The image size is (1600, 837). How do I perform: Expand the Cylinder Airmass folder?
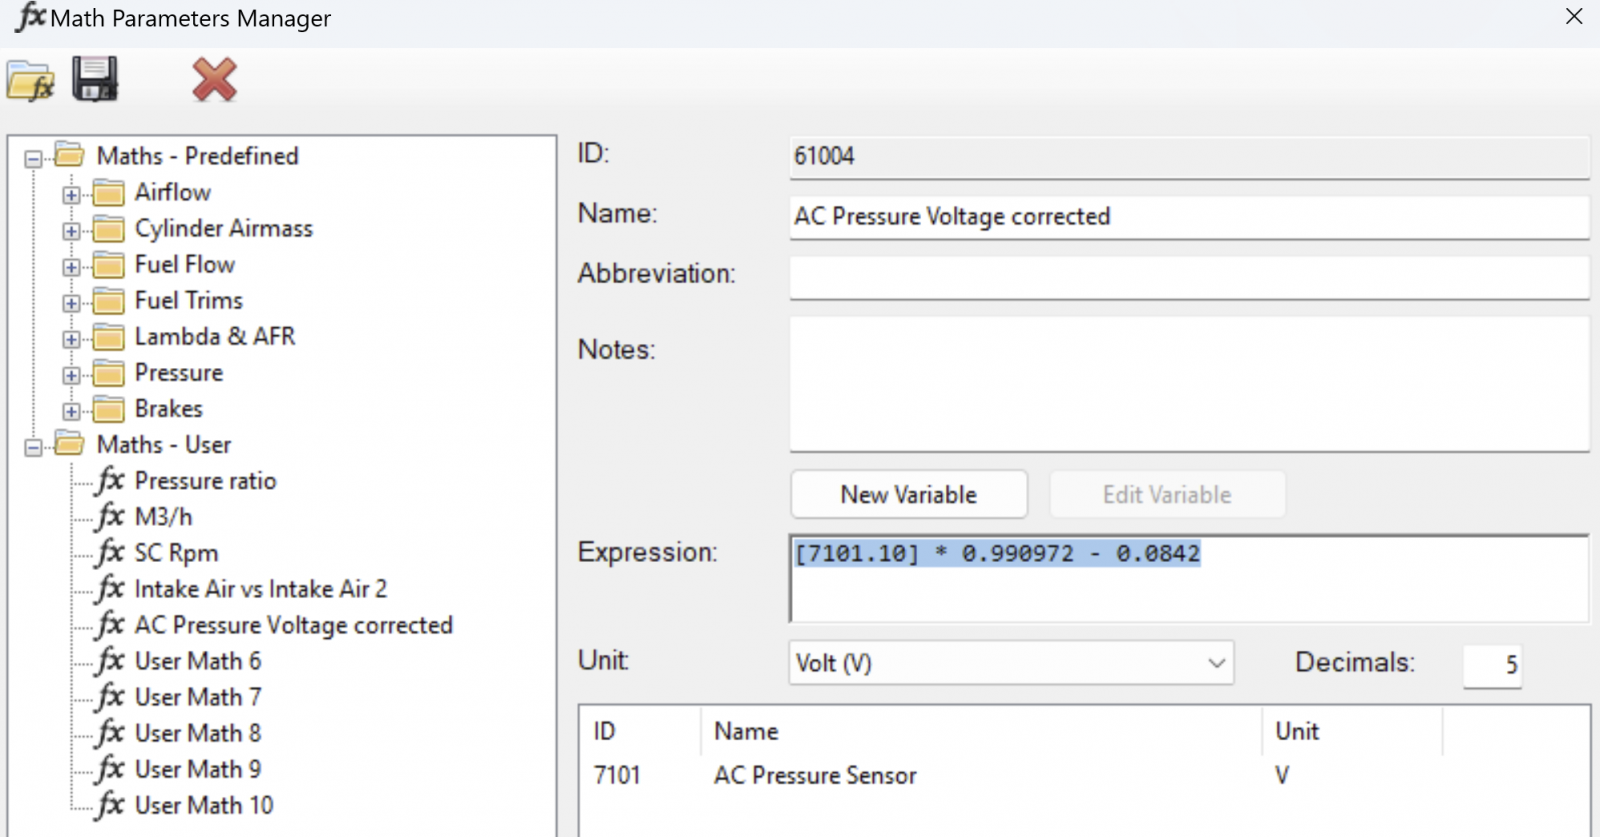[71, 230]
